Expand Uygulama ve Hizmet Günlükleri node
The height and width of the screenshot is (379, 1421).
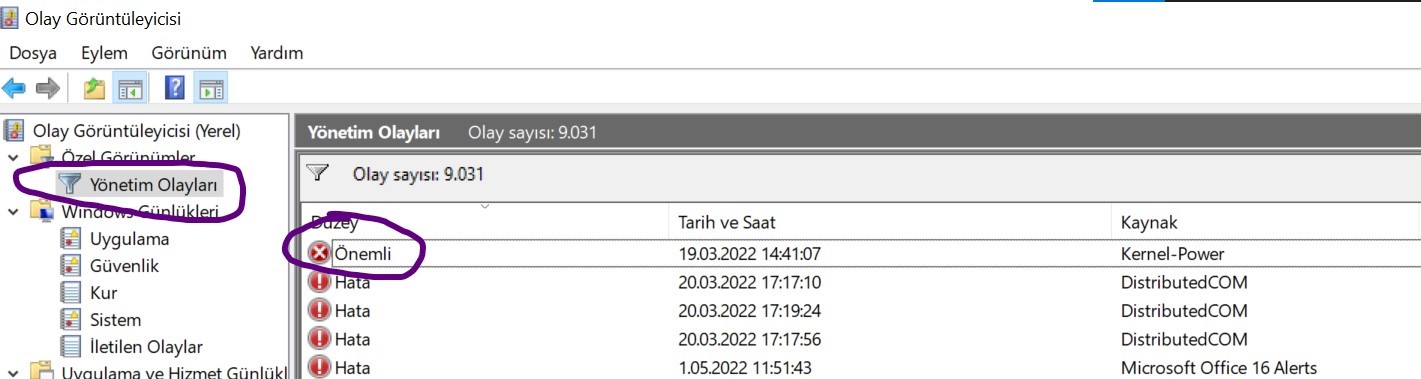pos(13,373)
